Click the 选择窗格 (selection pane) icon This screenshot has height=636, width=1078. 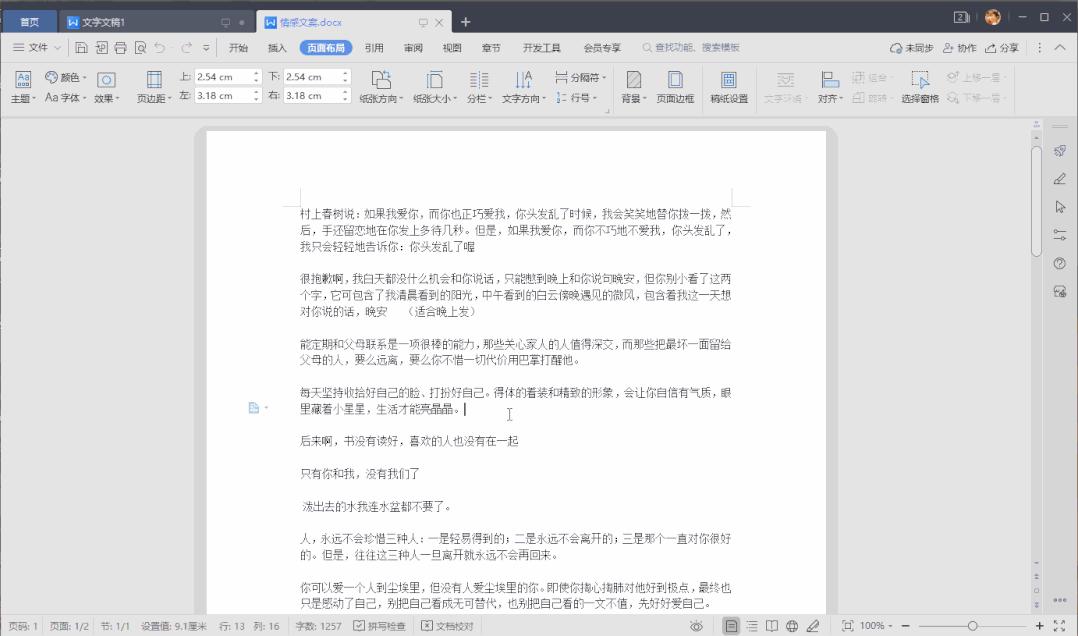918,88
